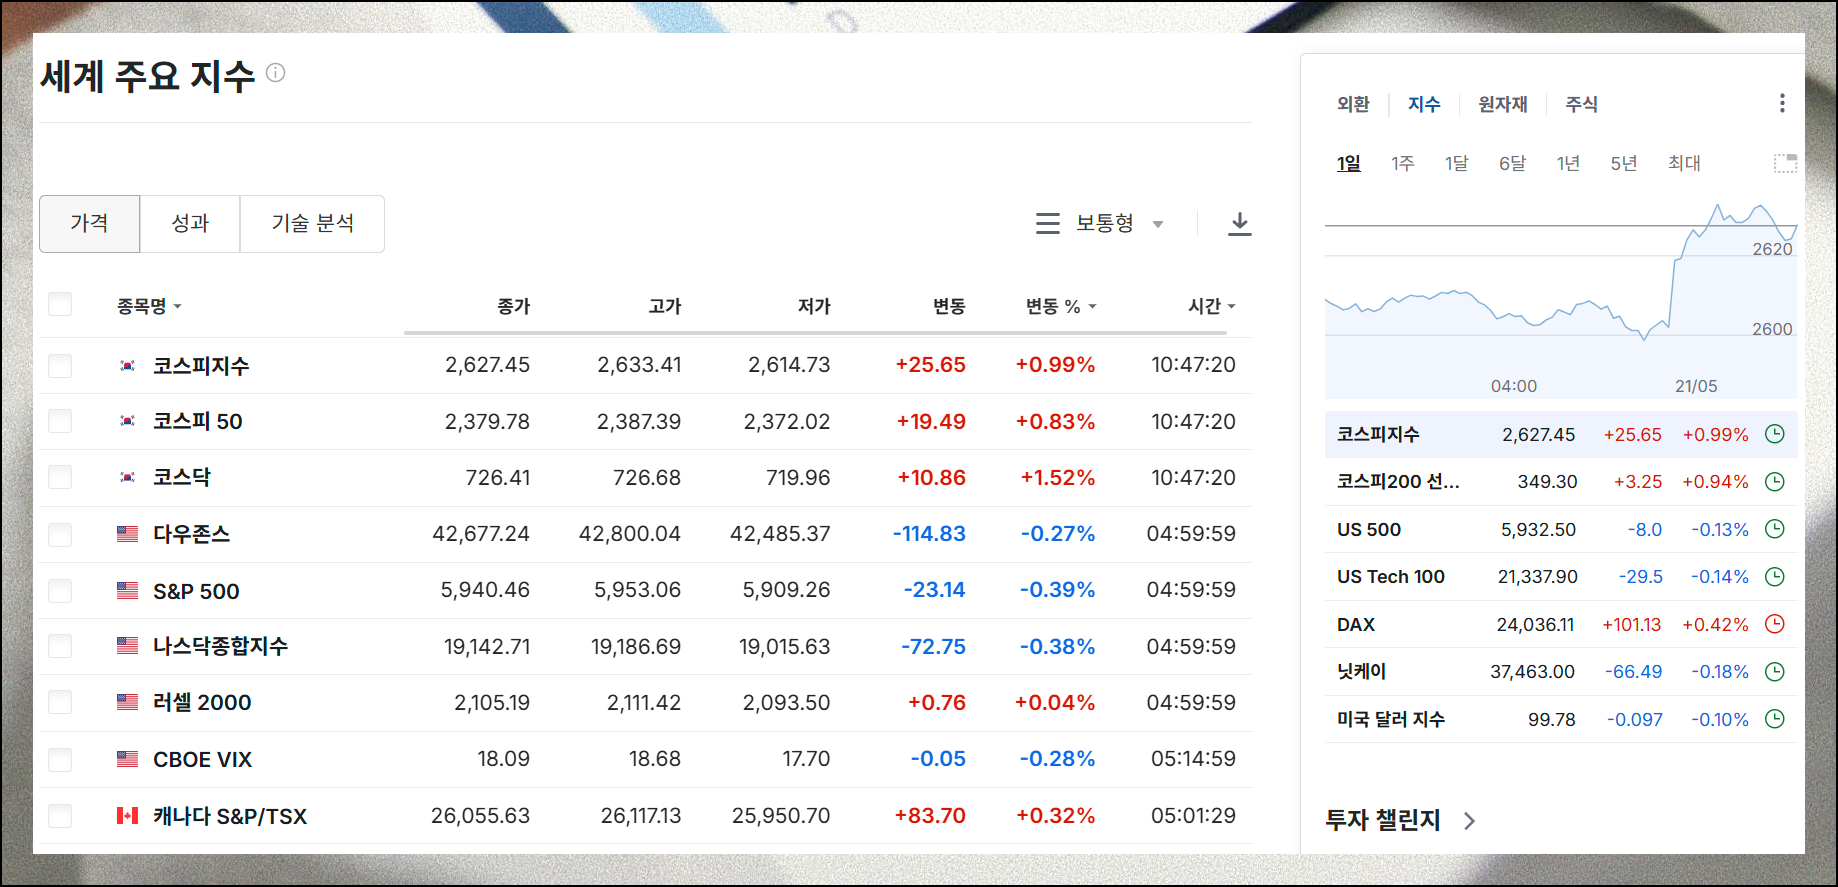1838x887 pixels.
Task: Sort by 종목명 column dropdown
Action: coord(149,306)
